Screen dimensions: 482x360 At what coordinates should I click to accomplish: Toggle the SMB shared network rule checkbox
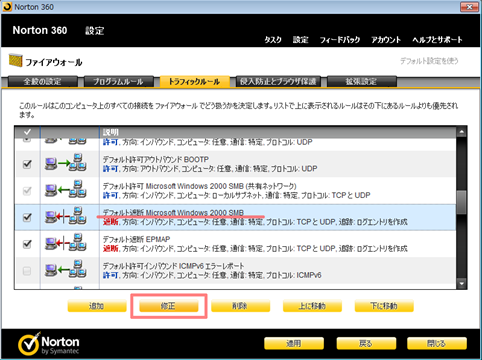(x=27, y=191)
